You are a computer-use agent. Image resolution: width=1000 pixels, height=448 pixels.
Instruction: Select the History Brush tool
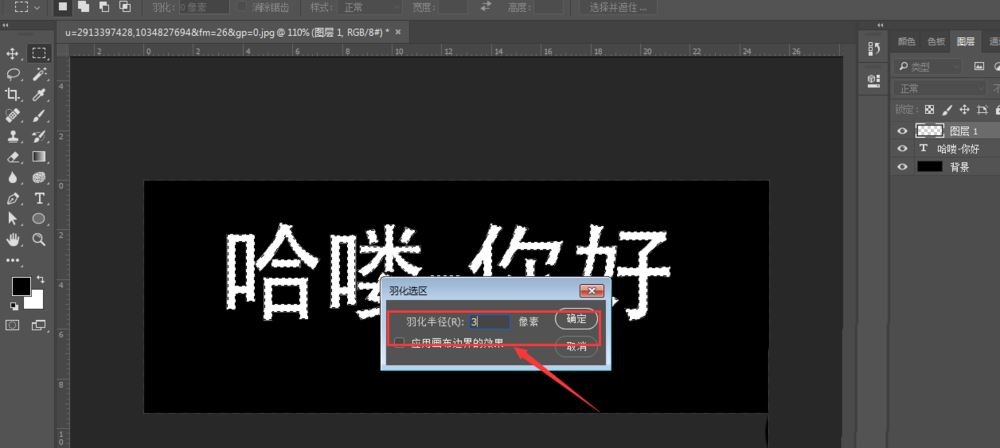click(39, 136)
